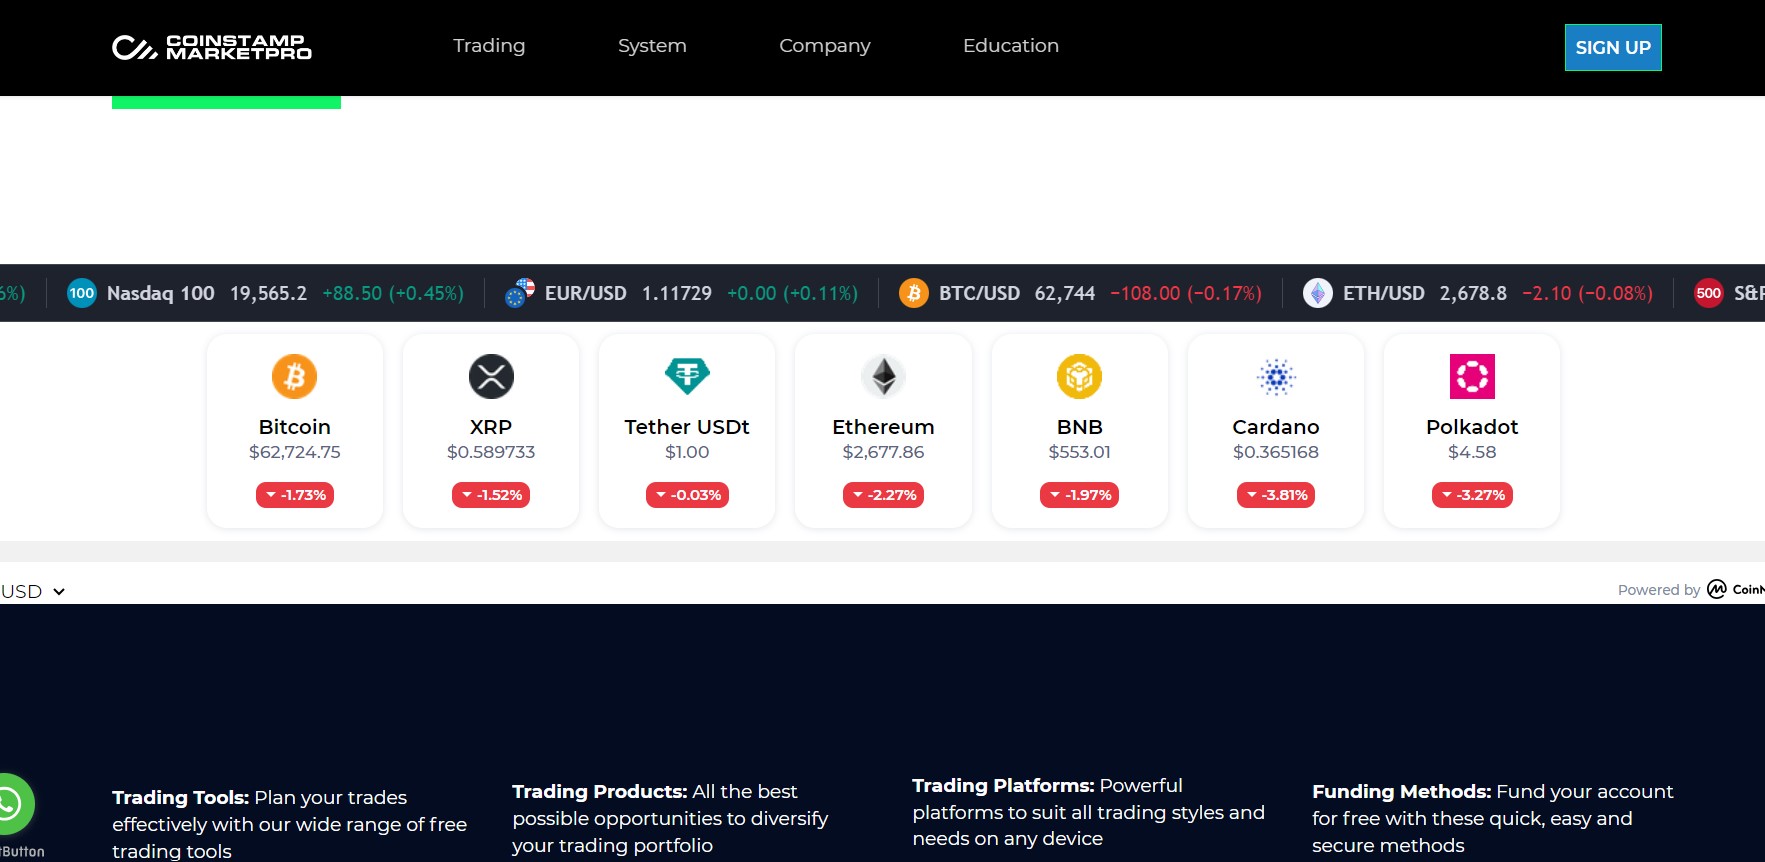Open the Education menu
The height and width of the screenshot is (862, 1765).
tap(1011, 46)
